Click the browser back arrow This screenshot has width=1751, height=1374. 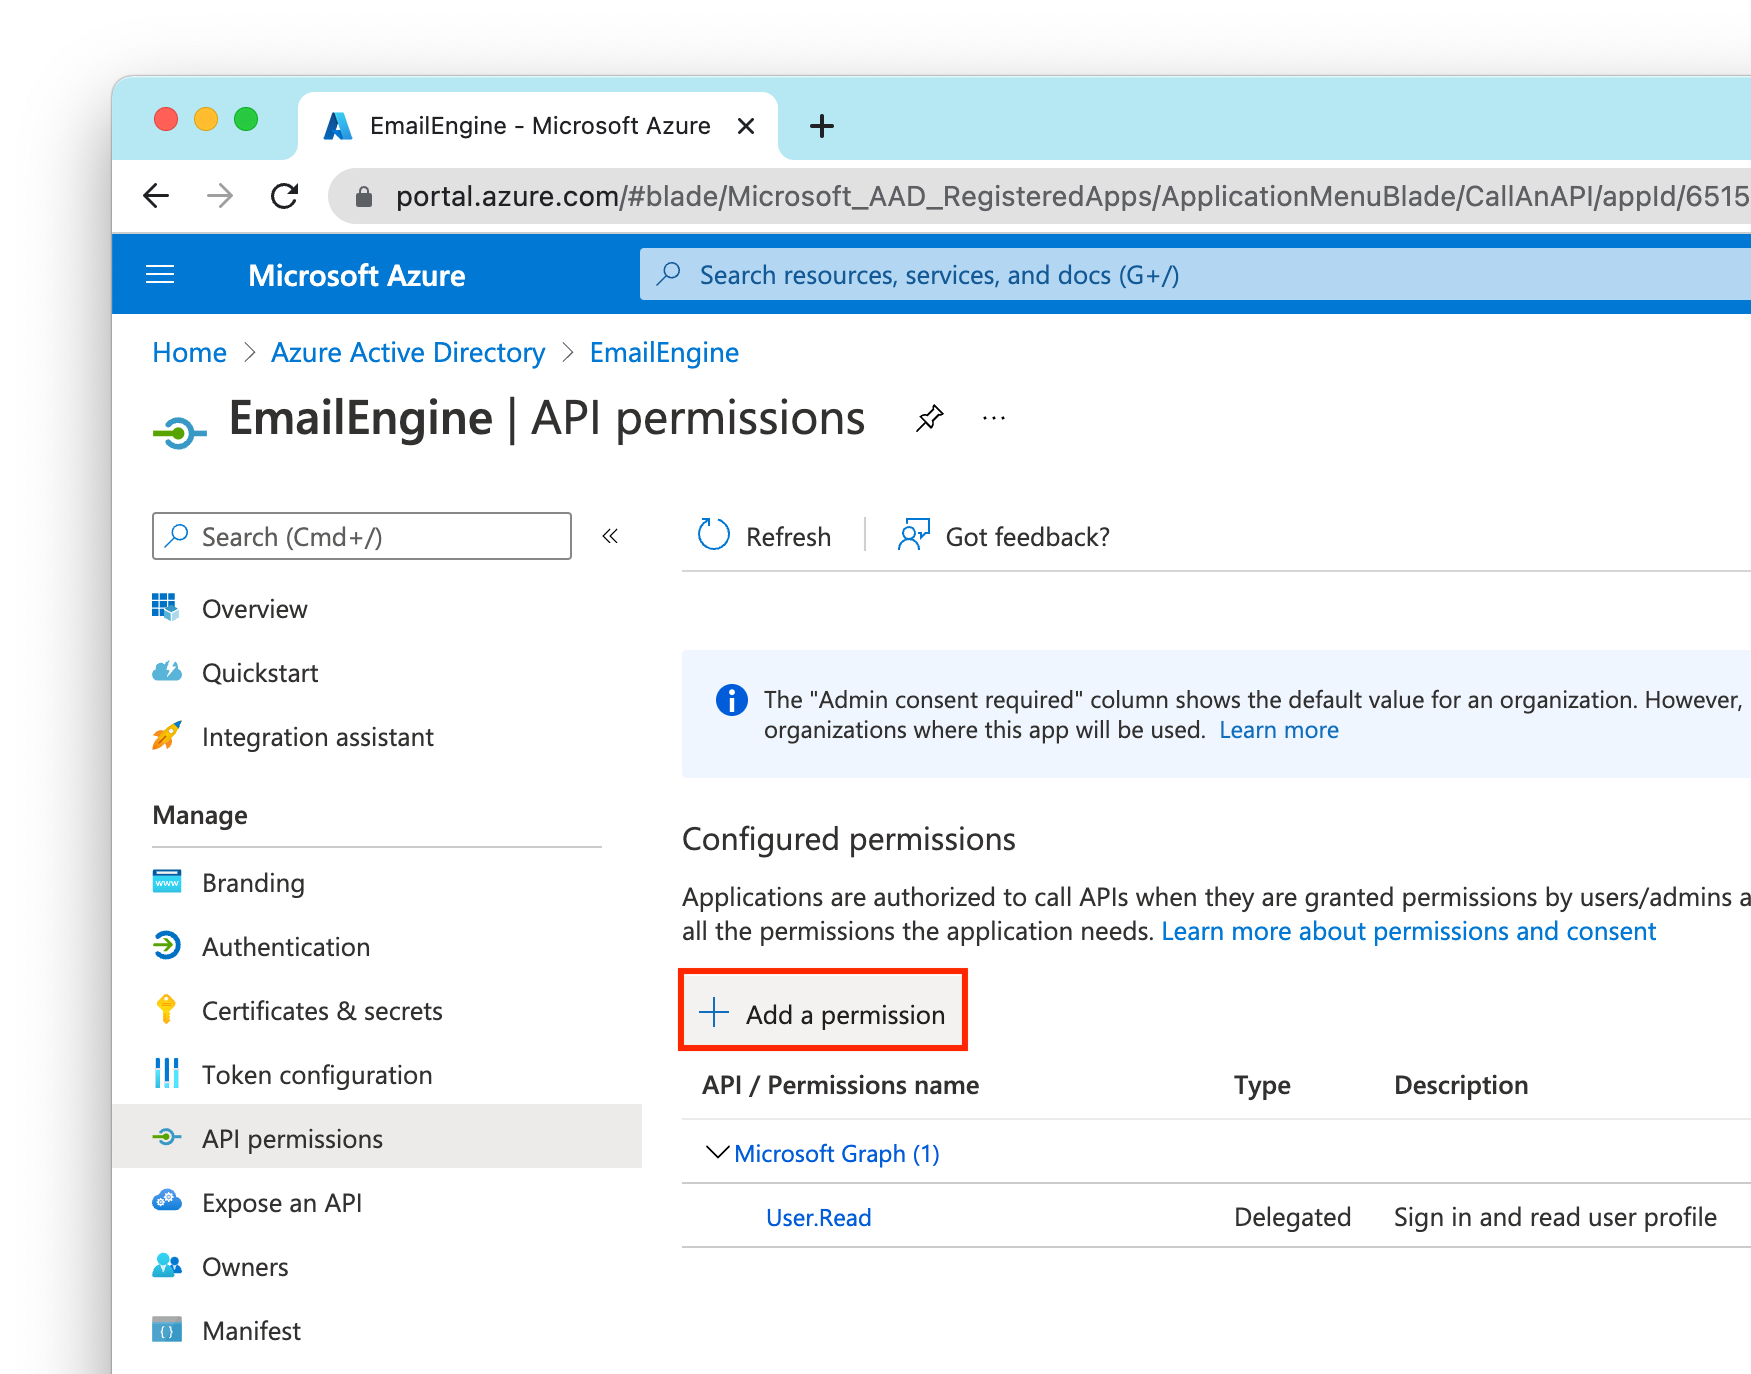pyautogui.click(x=156, y=195)
